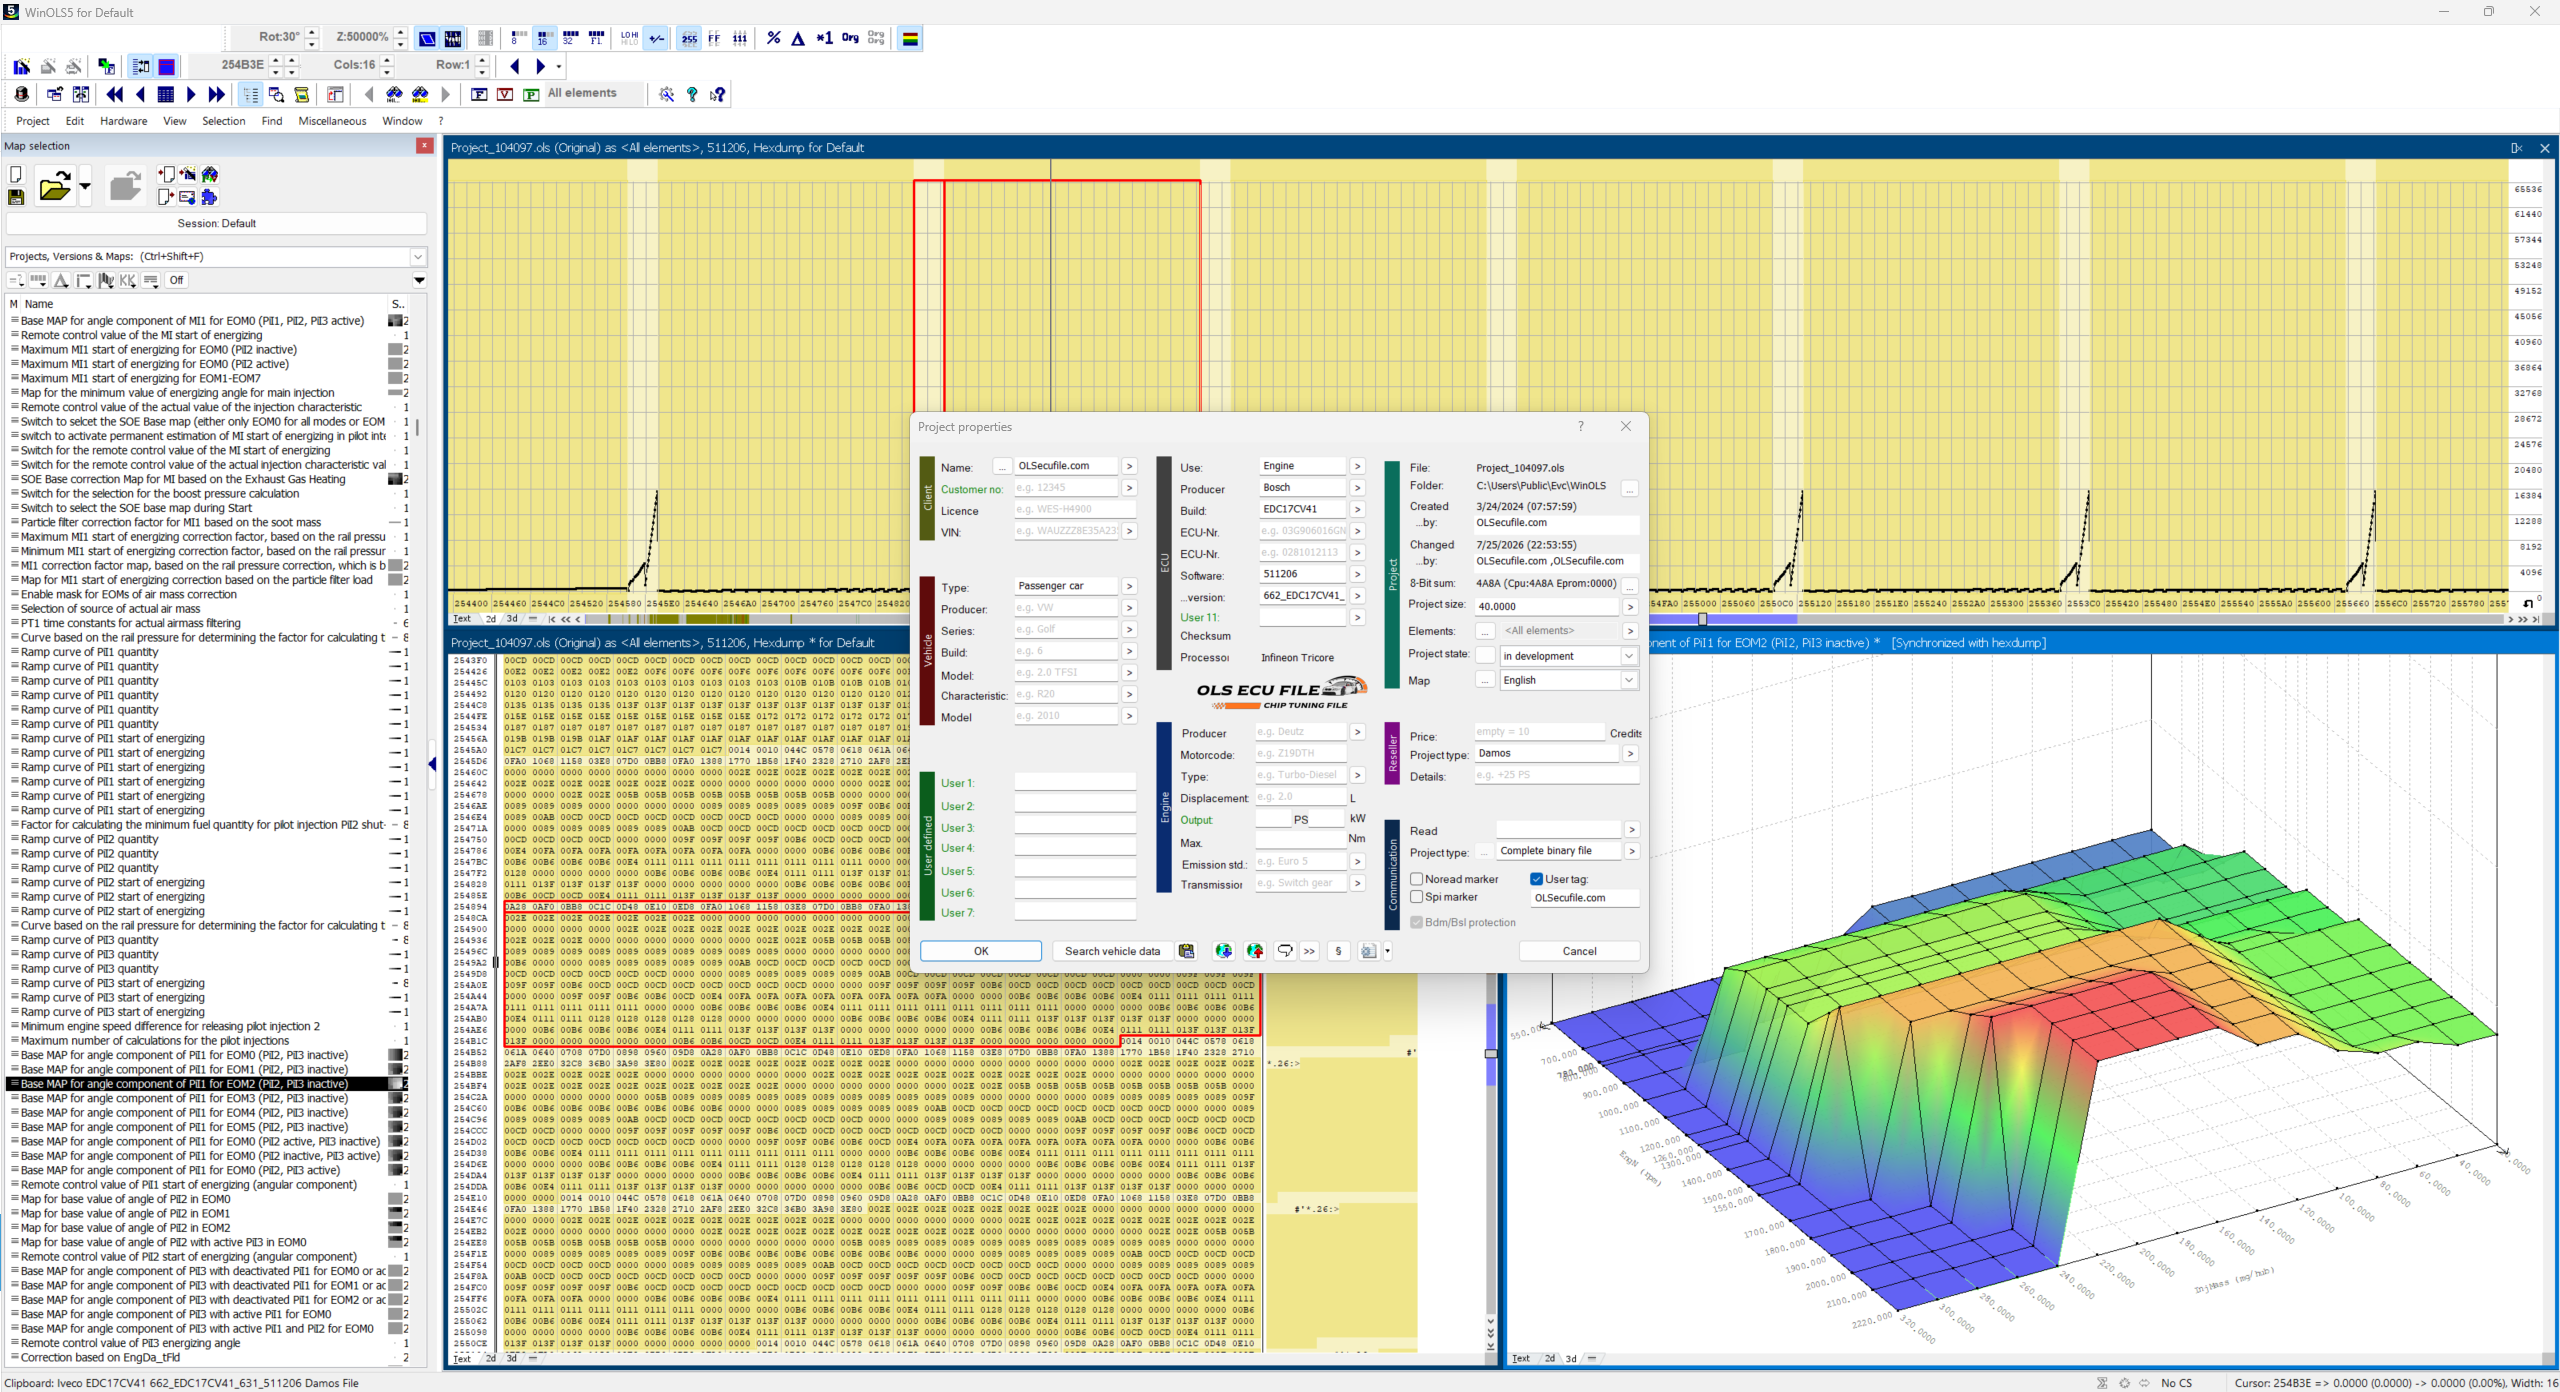Click the globe download icon in dialog
The image size is (2560, 1392).
pyautogui.click(x=1223, y=951)
